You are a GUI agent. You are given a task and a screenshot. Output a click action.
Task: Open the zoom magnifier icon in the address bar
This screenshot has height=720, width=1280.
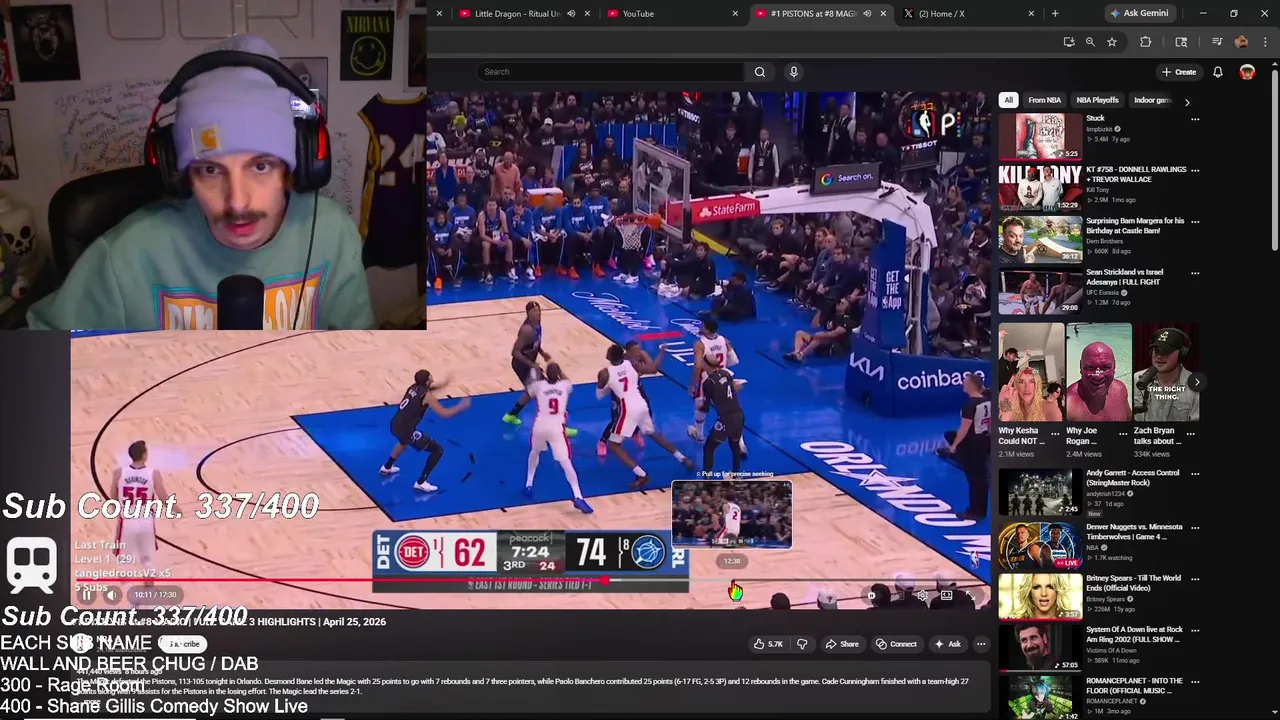click(x=1090, y=42)
